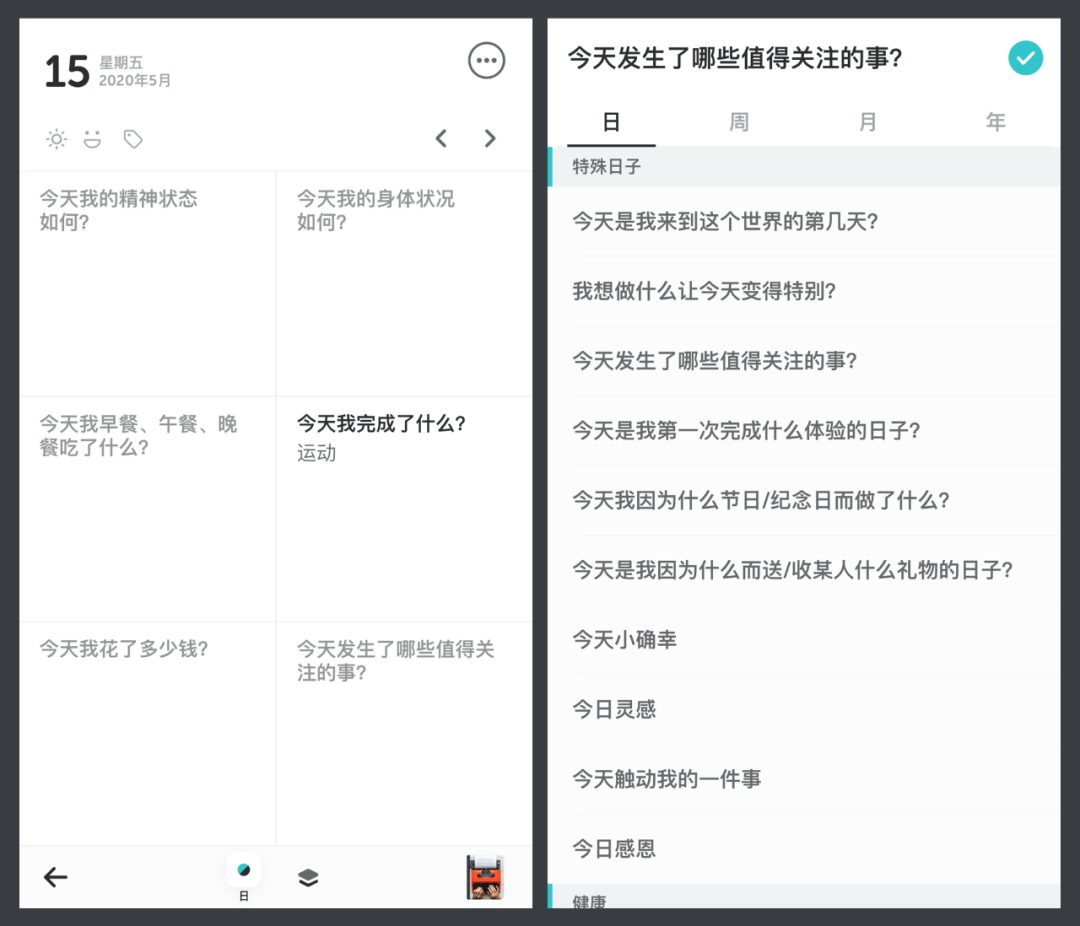The height and width of the screenshot is (926, 1080).
Task: Select the 今日灵感 item
Action: point(804,710)
